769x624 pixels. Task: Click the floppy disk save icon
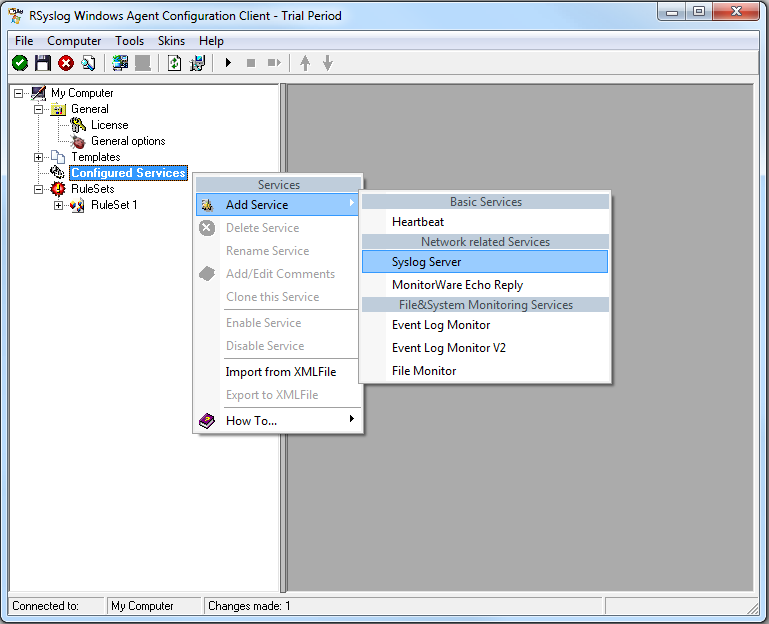pos(43,63)
